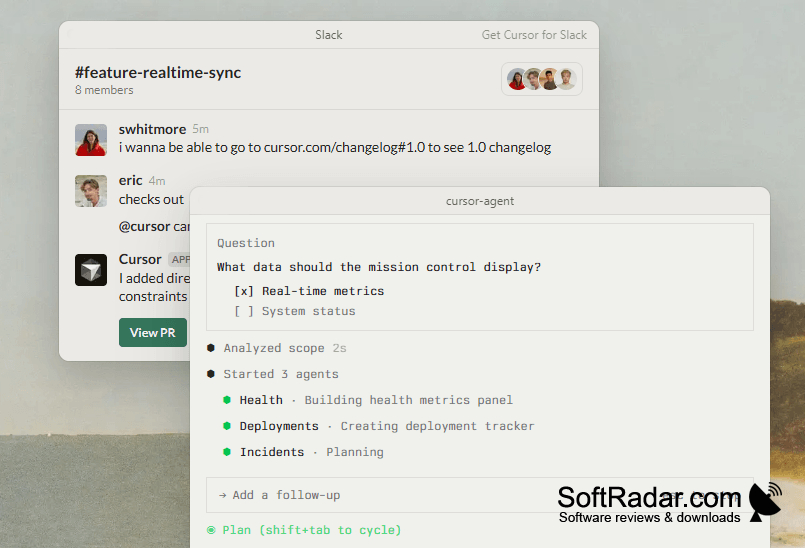Open the #feature-realtime-sync channel header
The height and width of the screenshot is (548, 805).
click(158, 73)
